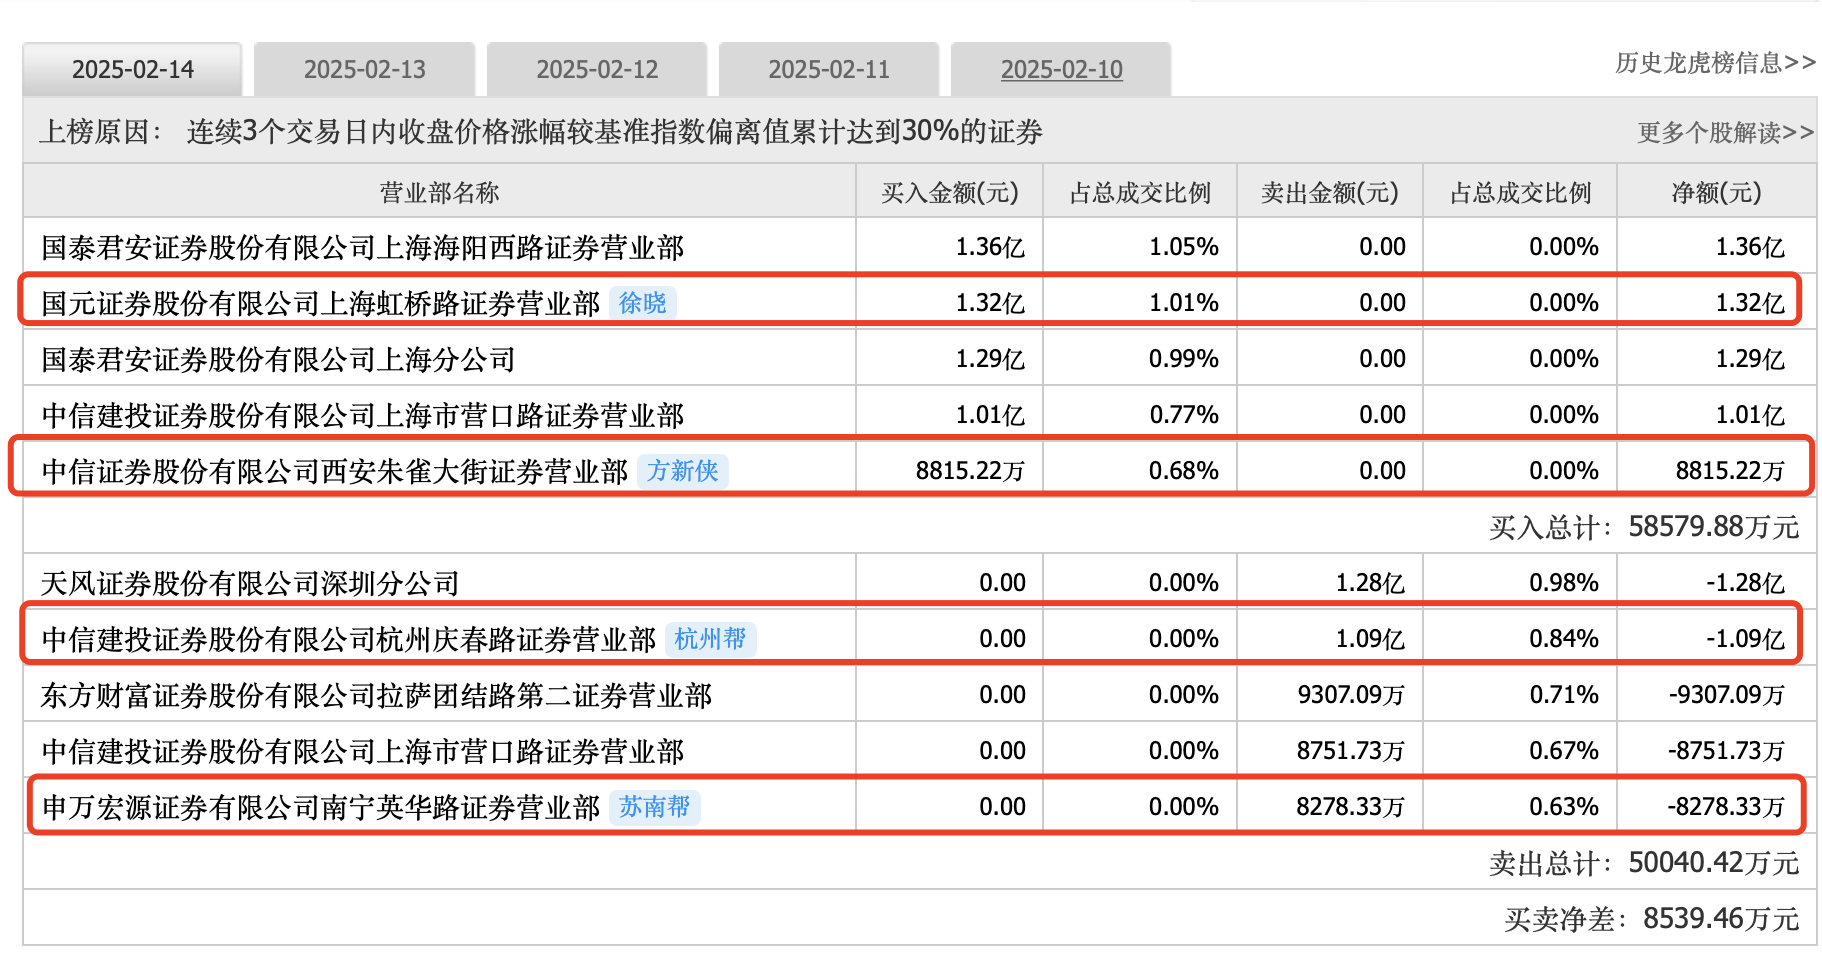Image resolution: width=1822 pixels, height=954 pixels.
Task: Click 中信证券西安朱雀大街证券营业部 name
Action: click(x=334, y=471)
